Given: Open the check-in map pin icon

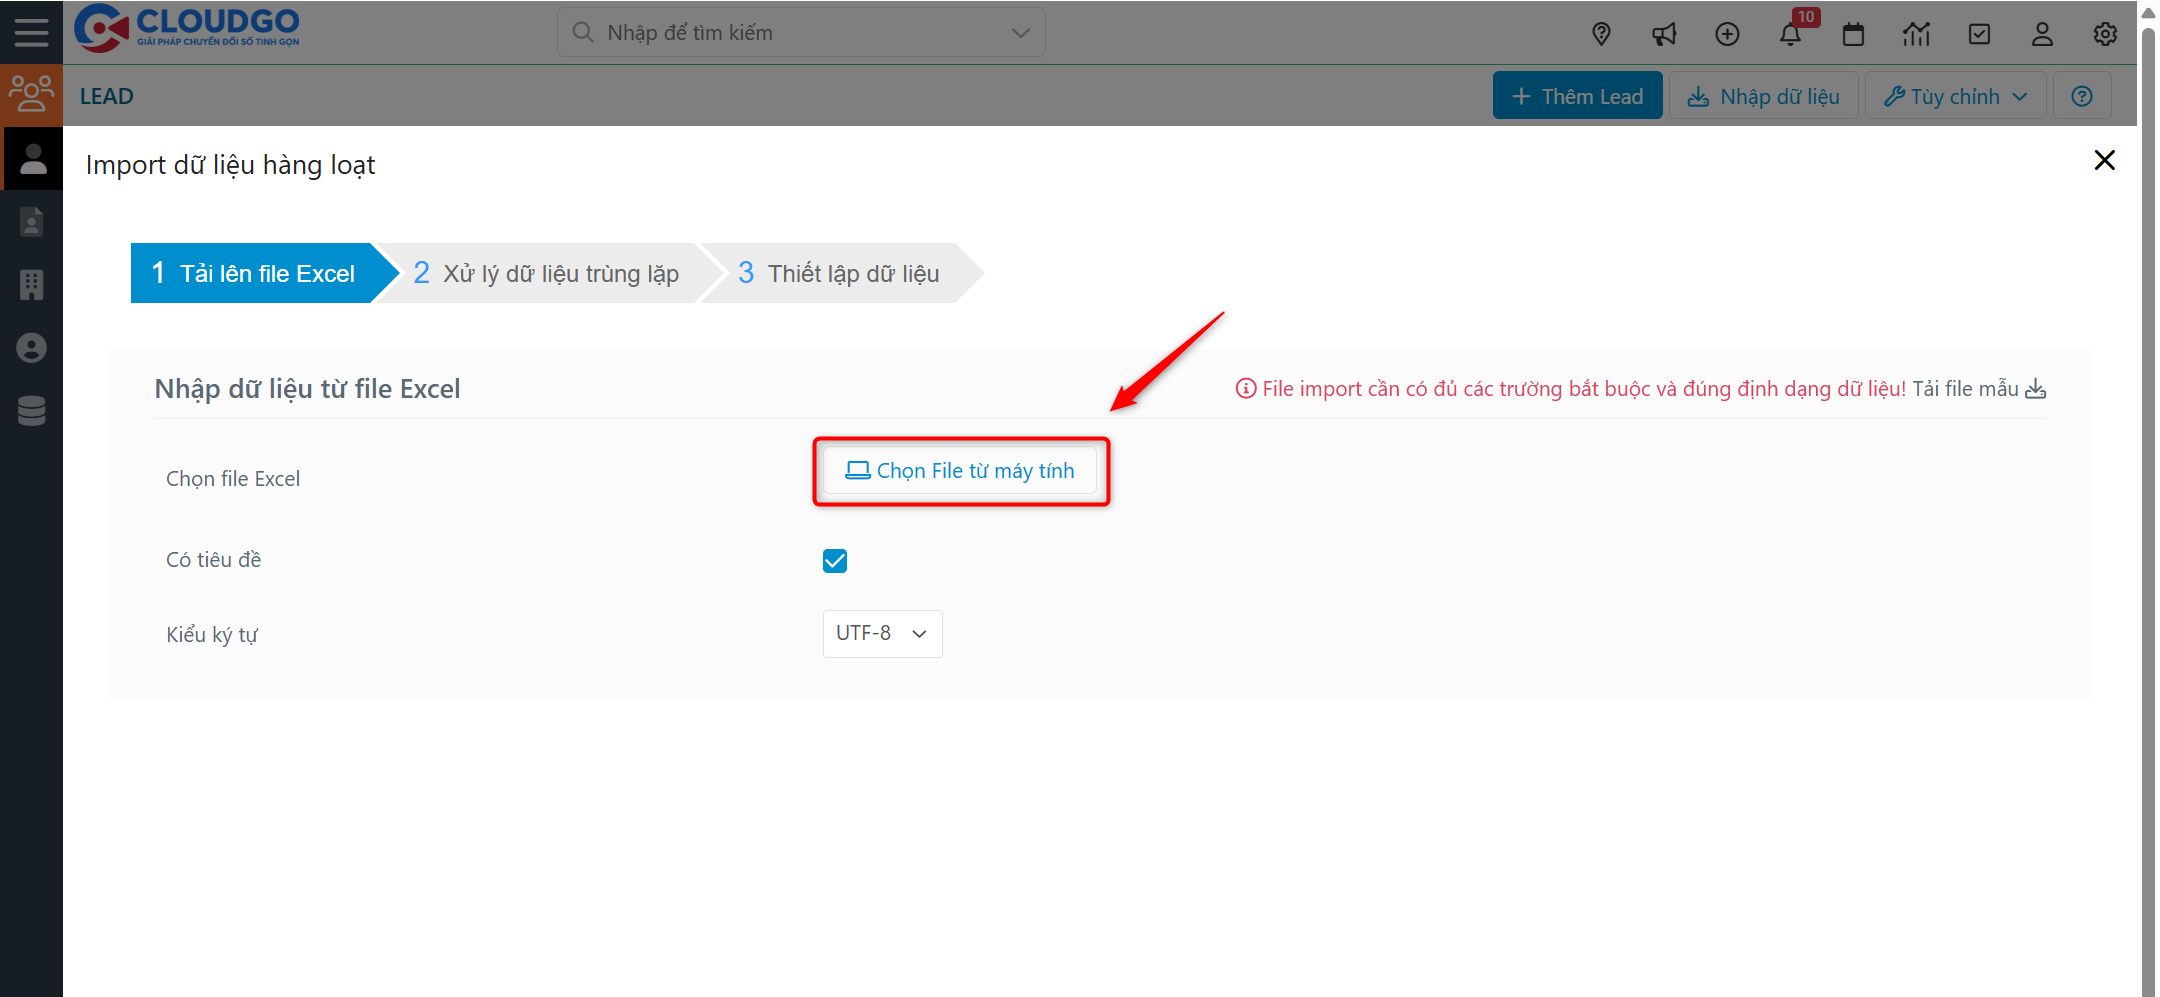Looking at the screenshot, I should 1601,33.
